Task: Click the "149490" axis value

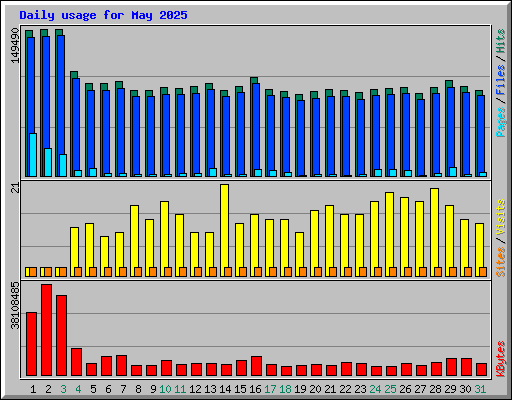Action: coord(15,45)
